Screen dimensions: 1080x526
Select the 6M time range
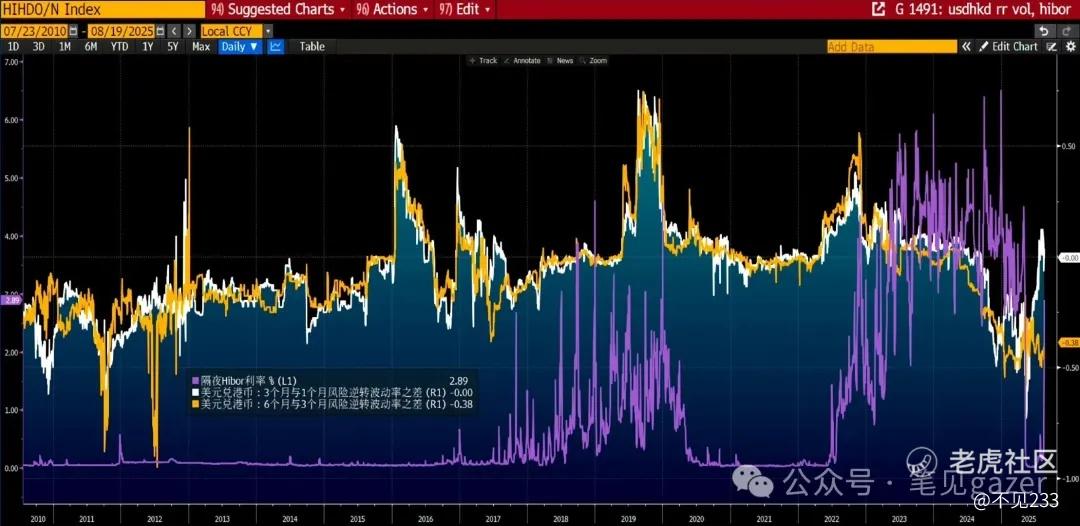91,46
